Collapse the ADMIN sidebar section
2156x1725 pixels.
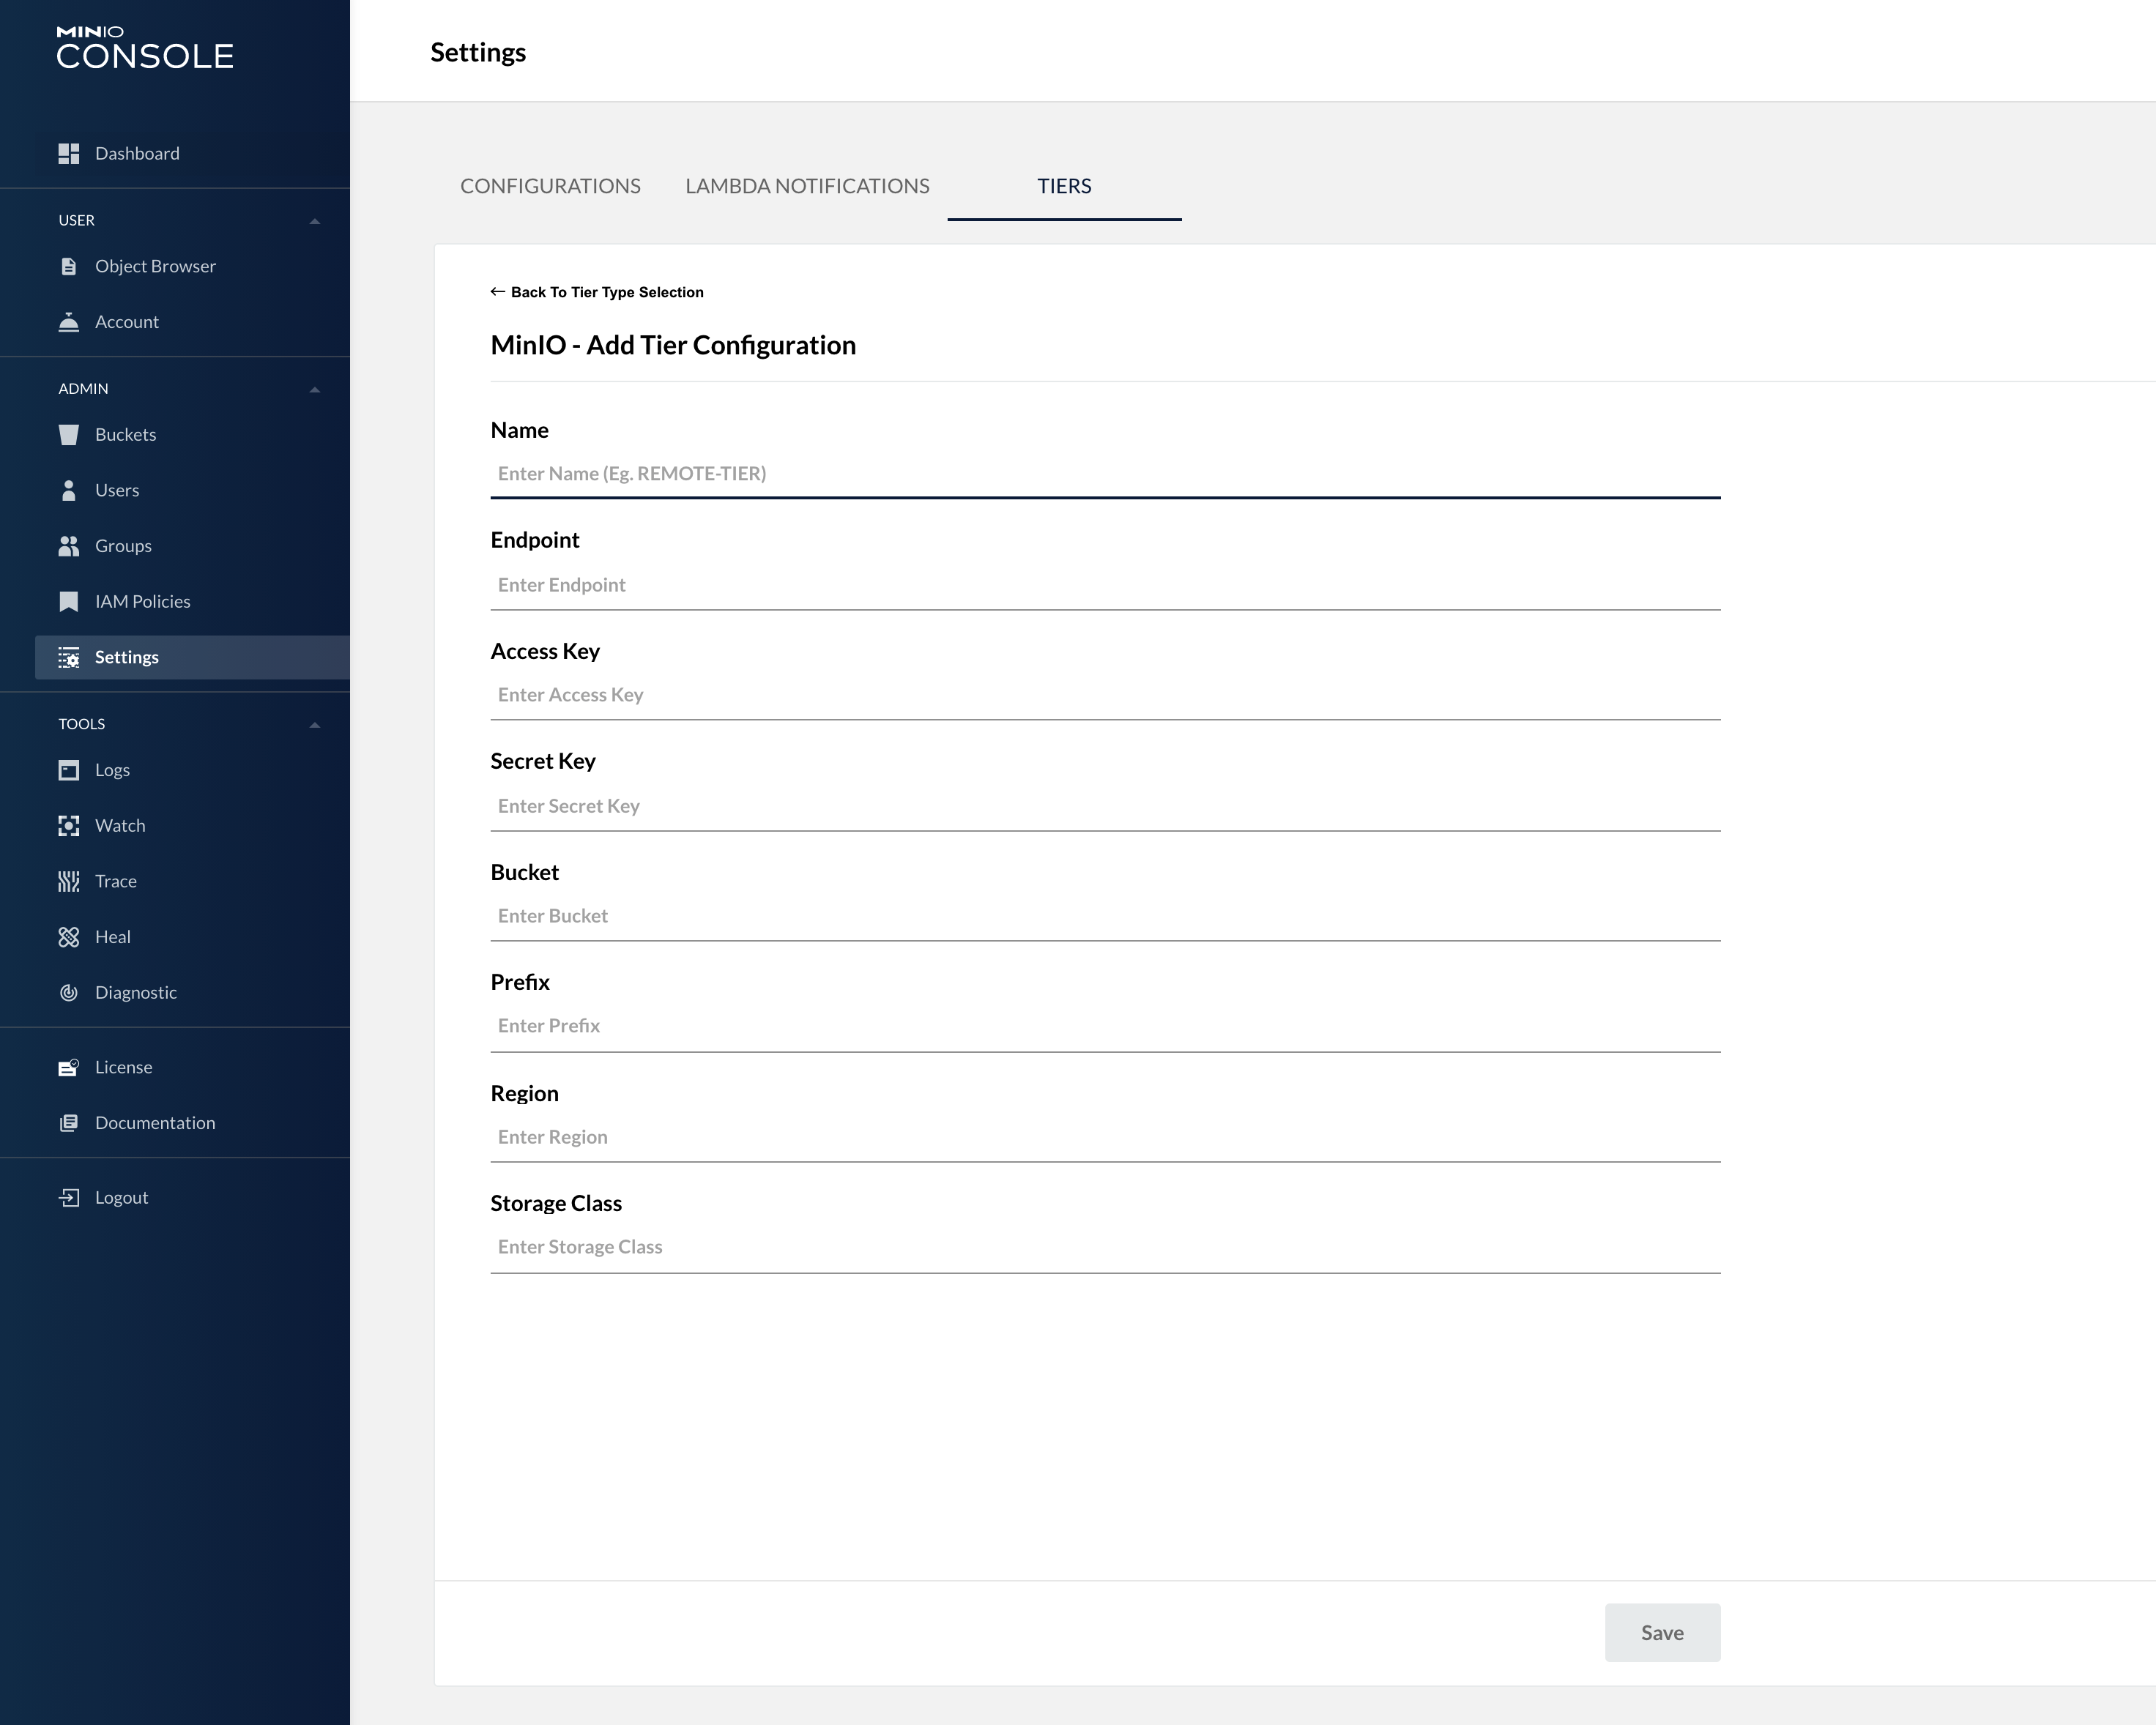[314, 389]
